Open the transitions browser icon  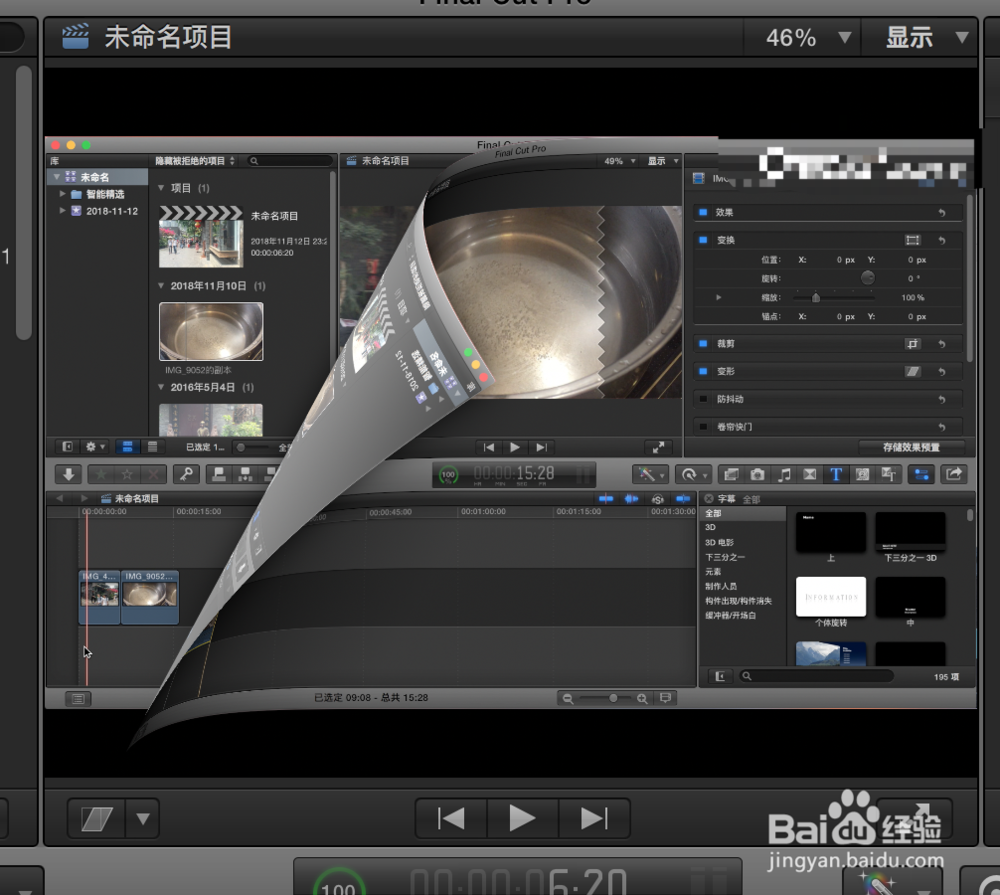pos(810,475)
